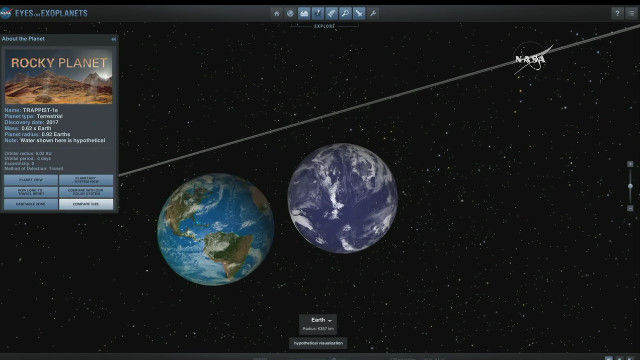Select the observatory dome toolbar icon
Screen dimensions: 640x360
tap(304, 13)
